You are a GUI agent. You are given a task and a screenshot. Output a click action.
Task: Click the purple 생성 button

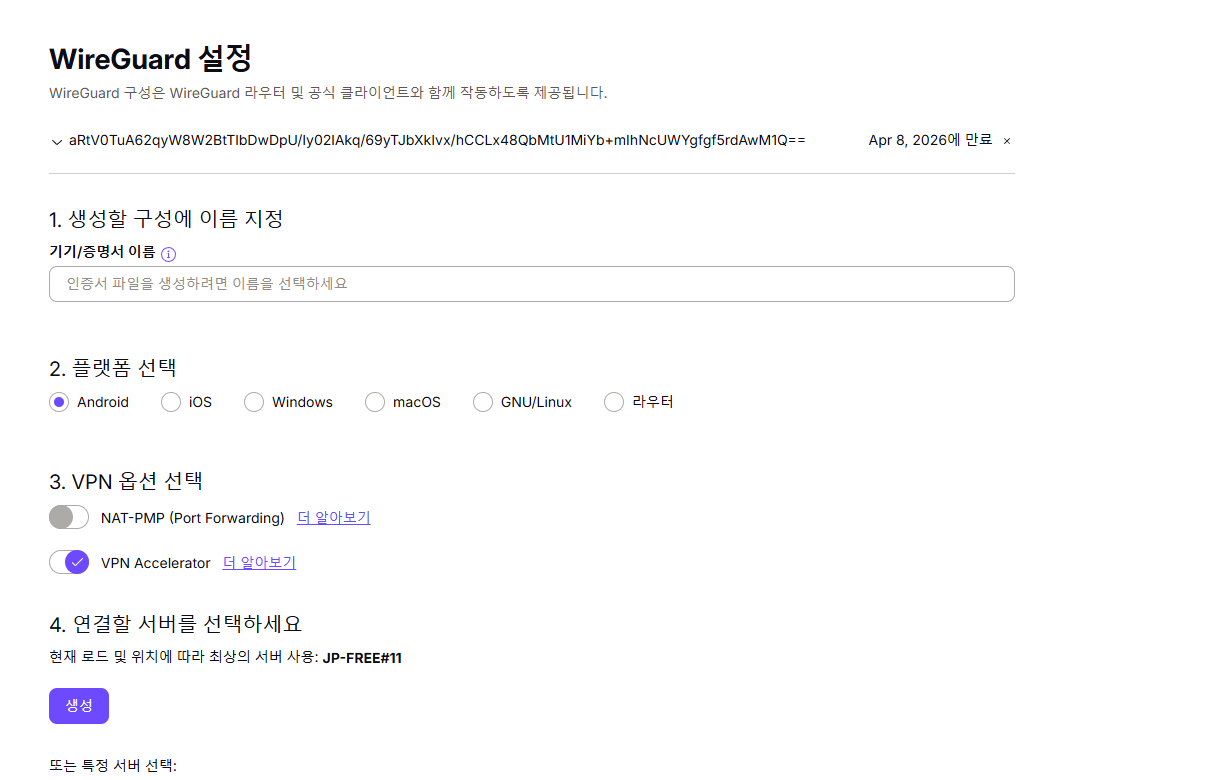[x=79, y=705]
